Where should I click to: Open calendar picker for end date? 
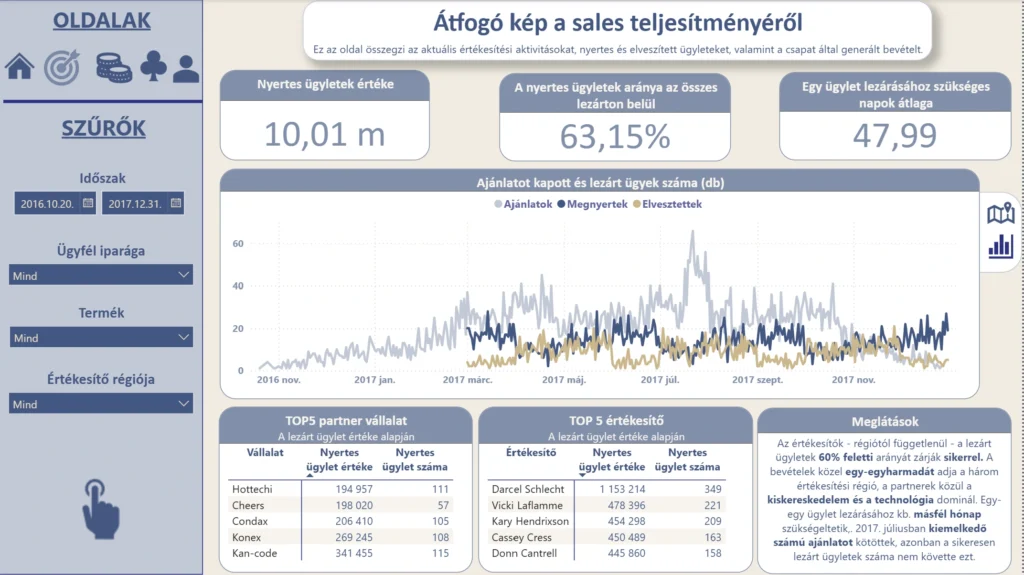click(175, 203)
